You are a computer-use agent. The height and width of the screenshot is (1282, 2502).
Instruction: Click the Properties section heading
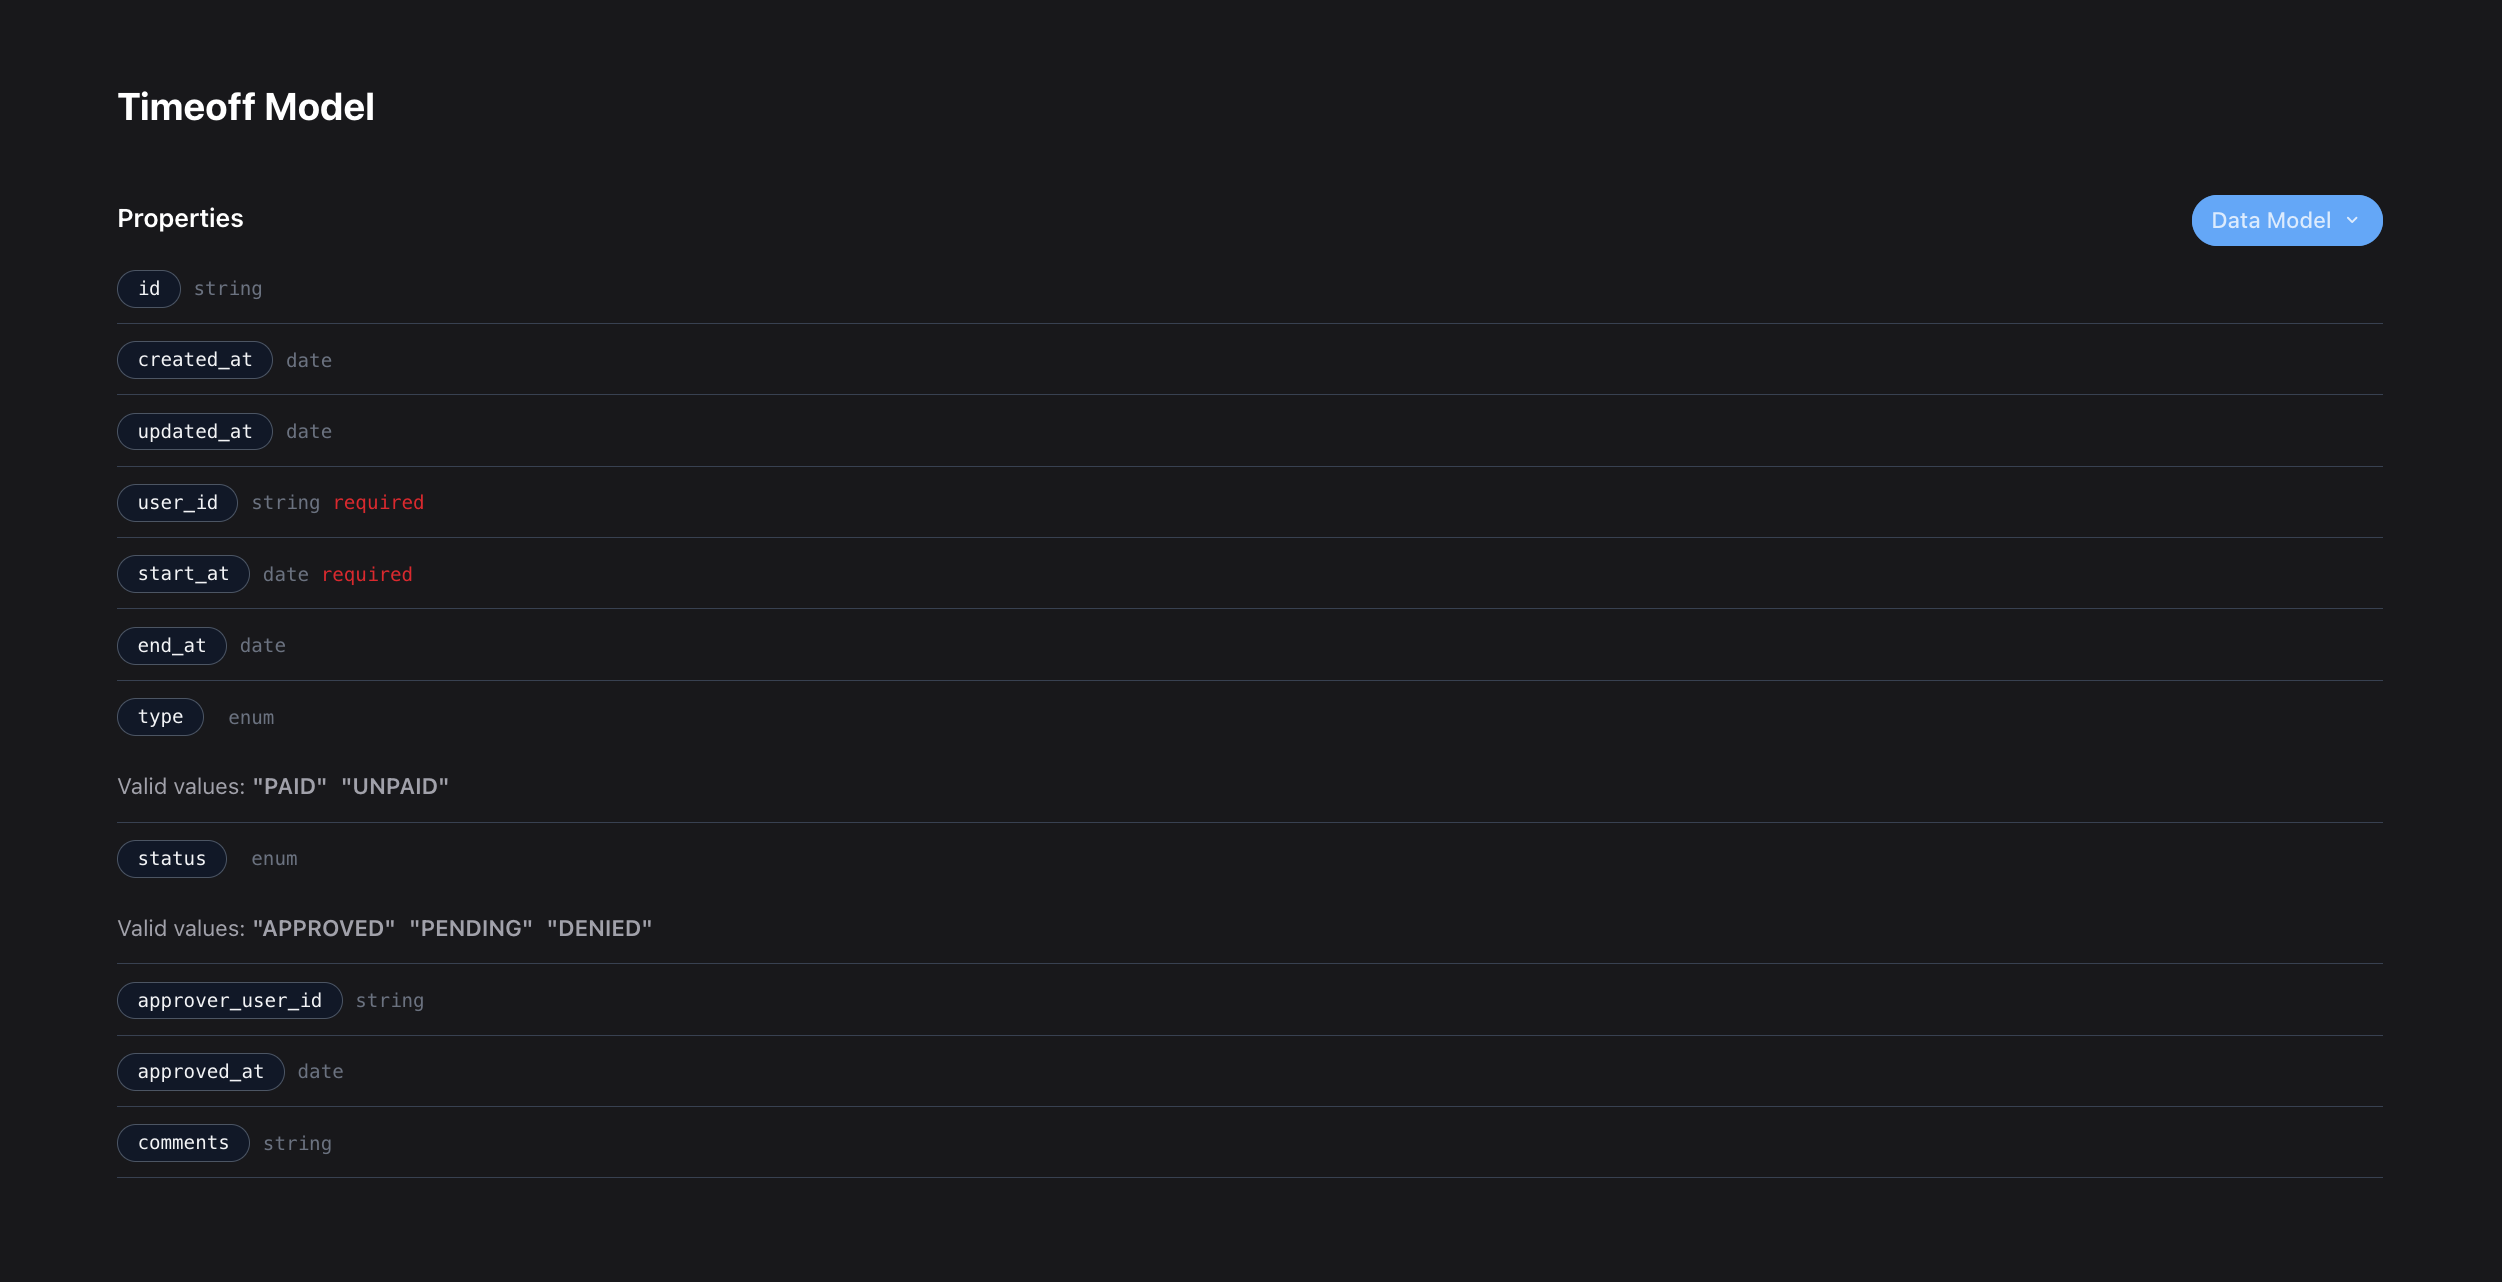pyautogui.click(x=180, y=218)
